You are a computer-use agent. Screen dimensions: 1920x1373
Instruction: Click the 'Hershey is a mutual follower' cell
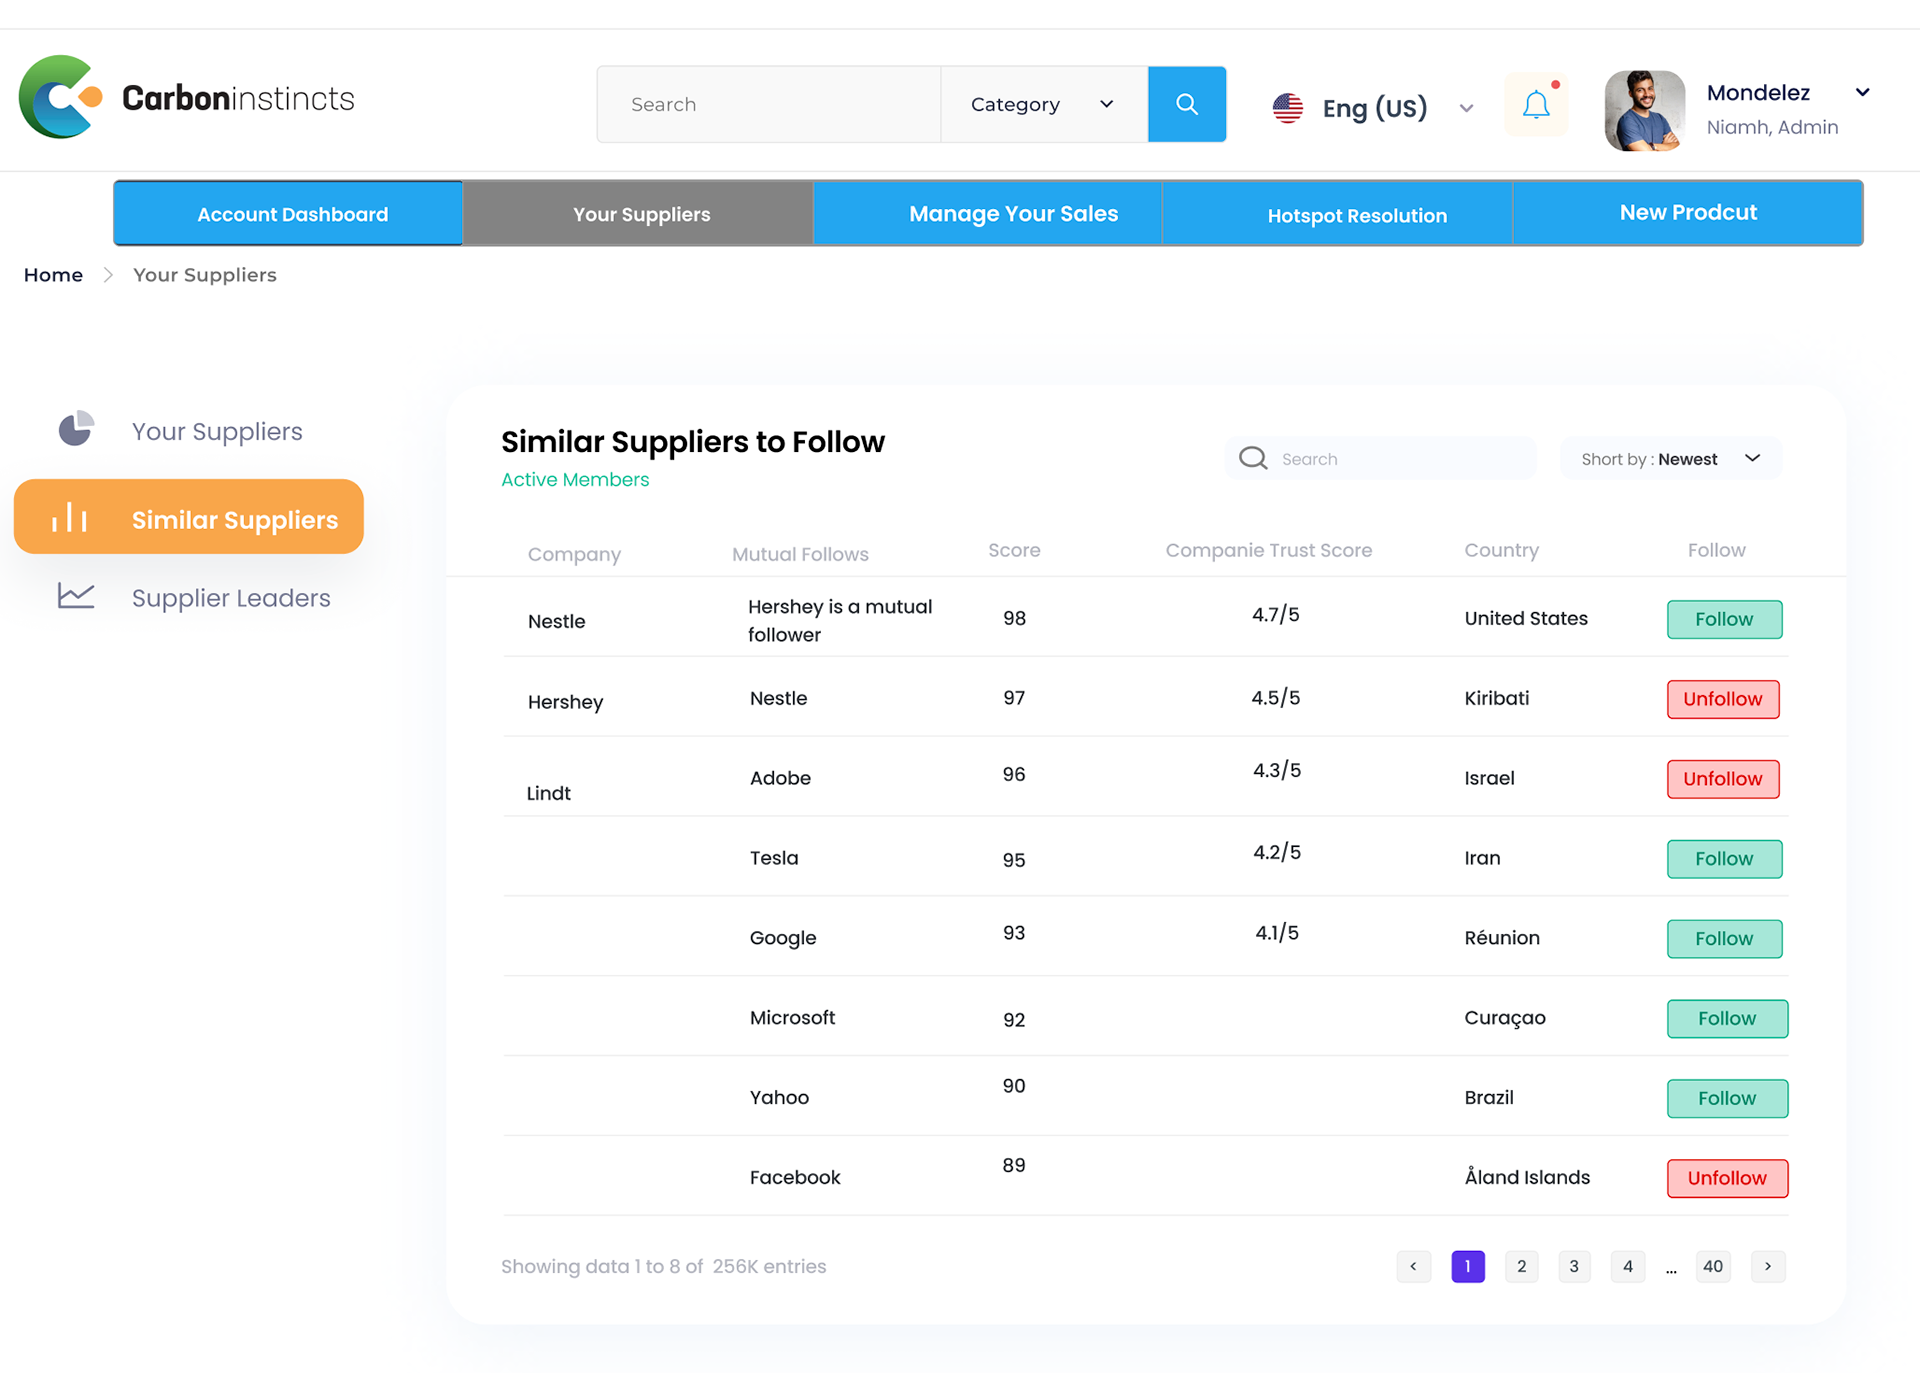(x=840, y=620)
